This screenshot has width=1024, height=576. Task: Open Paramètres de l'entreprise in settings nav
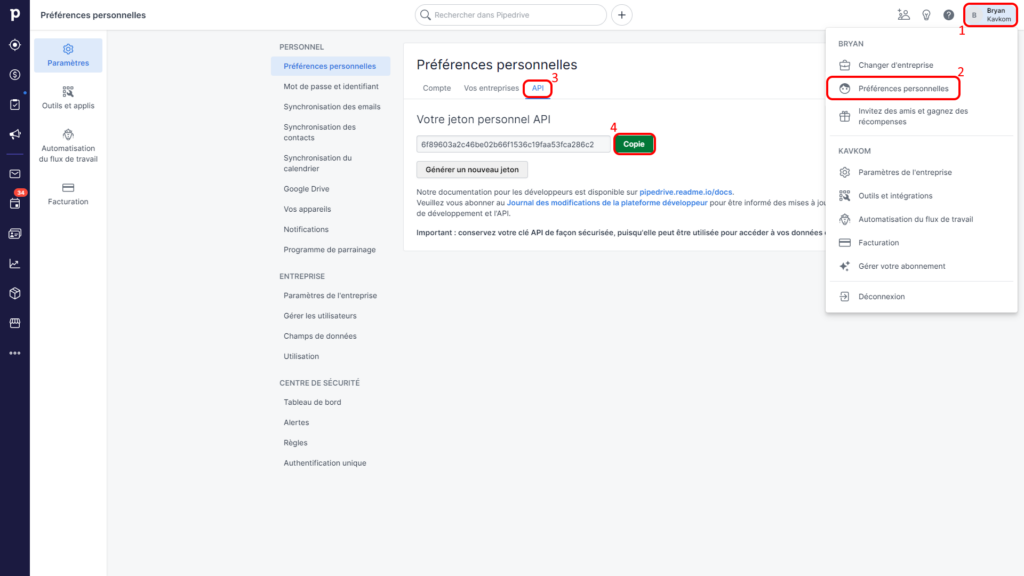pyautogui.click(x=330, y=295)
